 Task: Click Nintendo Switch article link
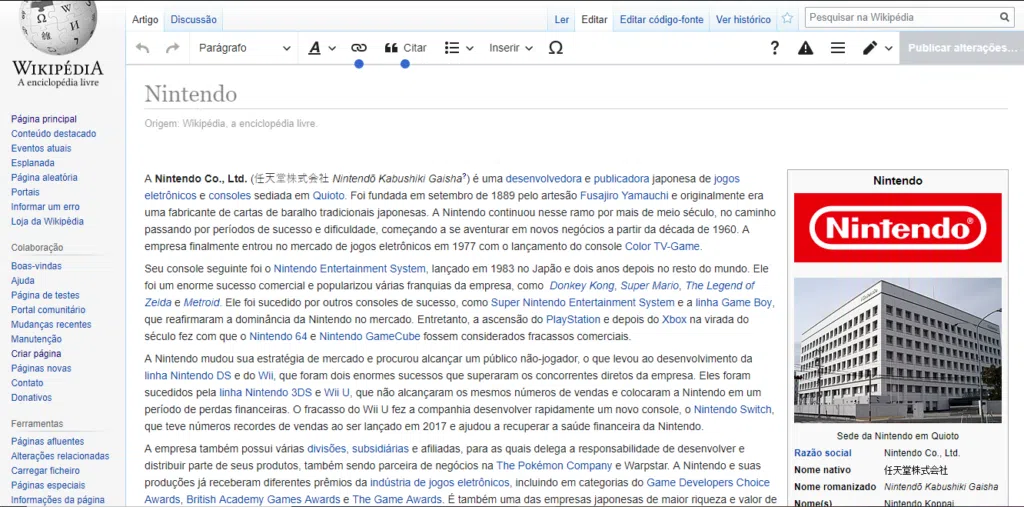(x=733, y=410)
